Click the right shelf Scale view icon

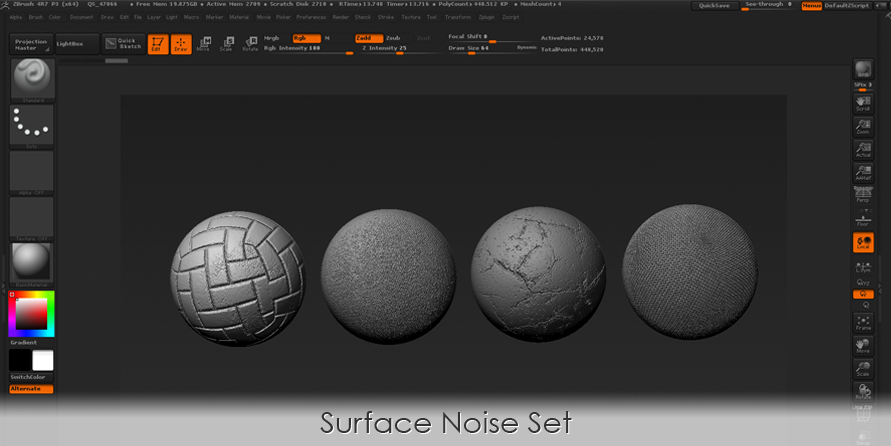coord(863,369)
